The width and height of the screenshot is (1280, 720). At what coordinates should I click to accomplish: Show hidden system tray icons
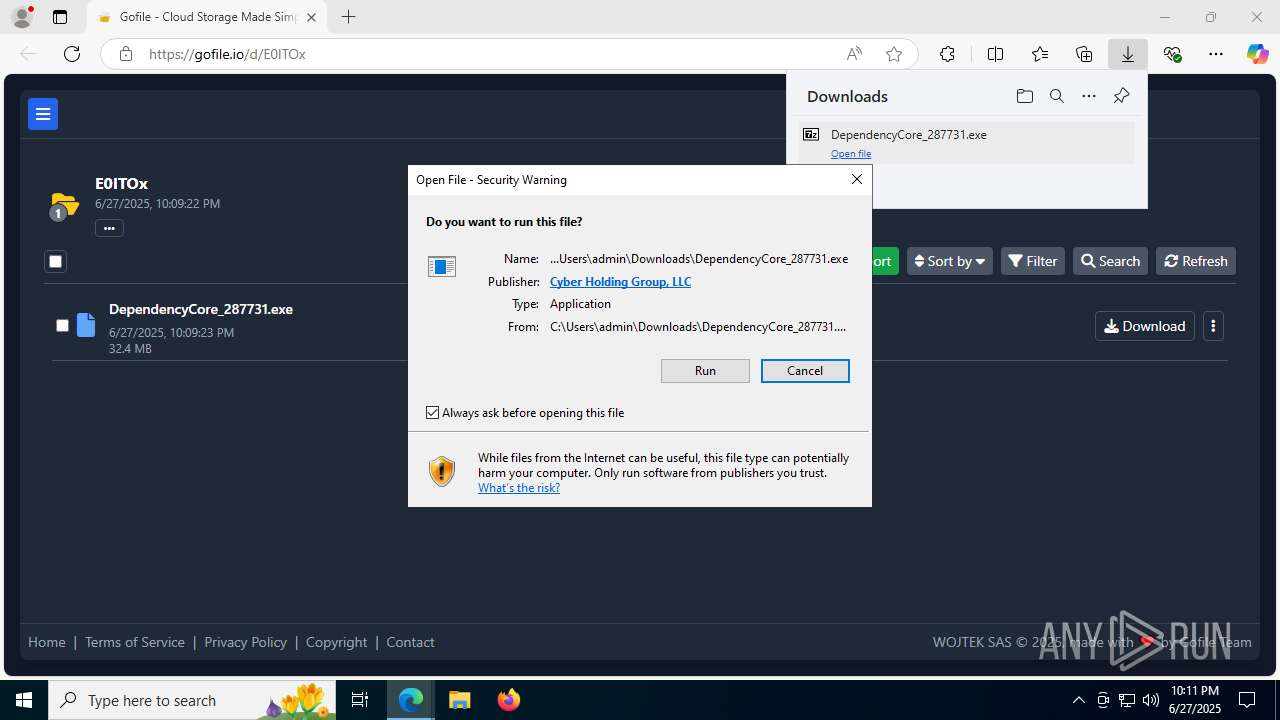click(1078, 700)
